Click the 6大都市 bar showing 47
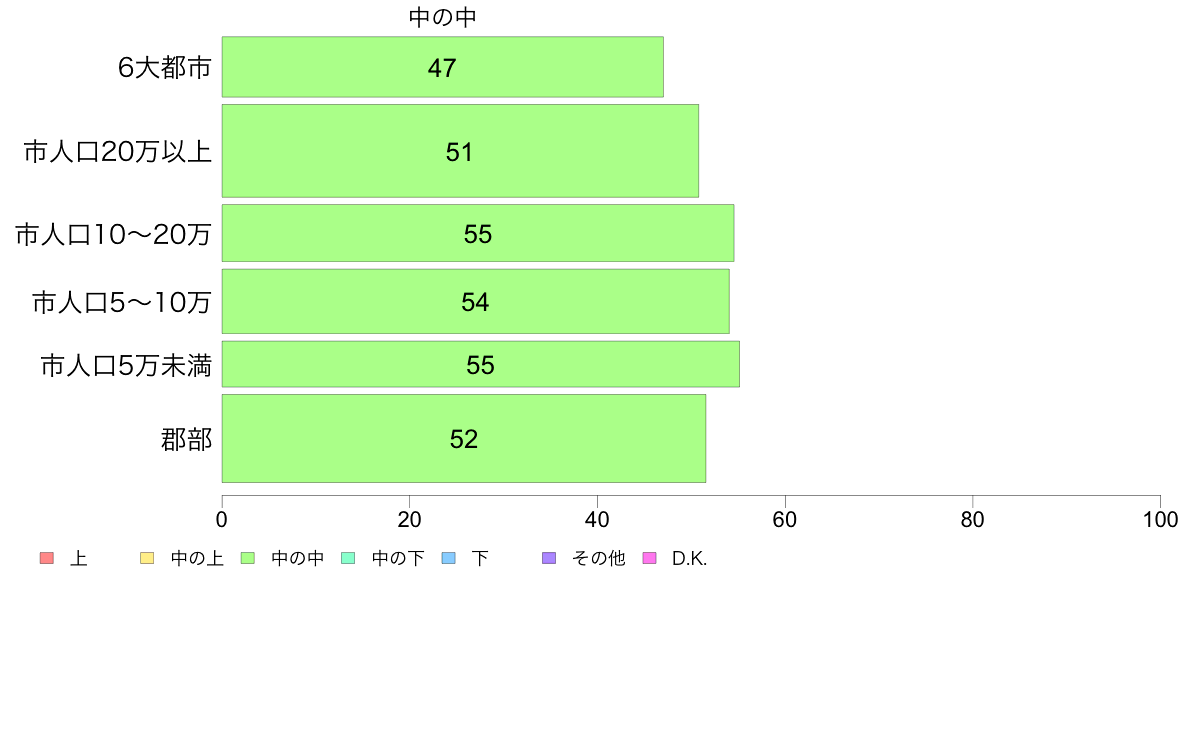This screenshot has width=1188, height=736. 442,67
